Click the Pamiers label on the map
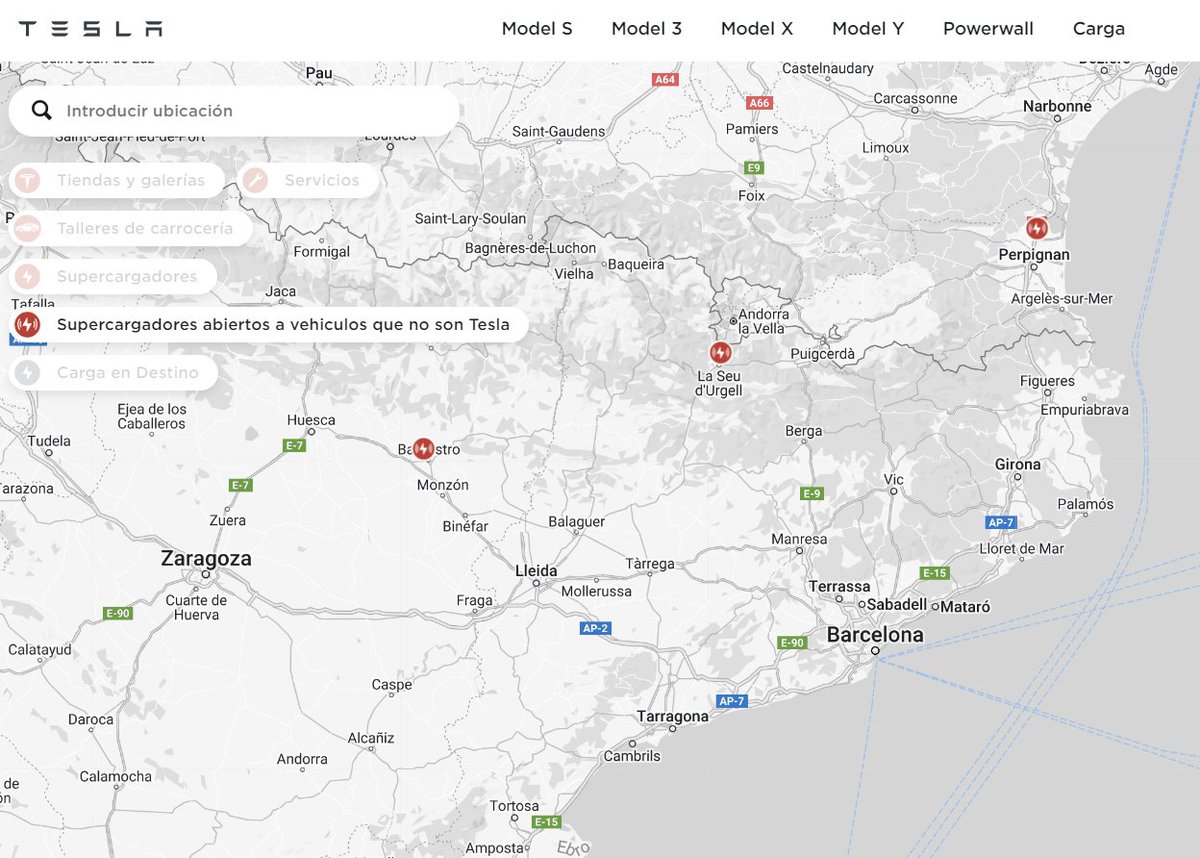The image size is (1200, 858). [752, 129]
